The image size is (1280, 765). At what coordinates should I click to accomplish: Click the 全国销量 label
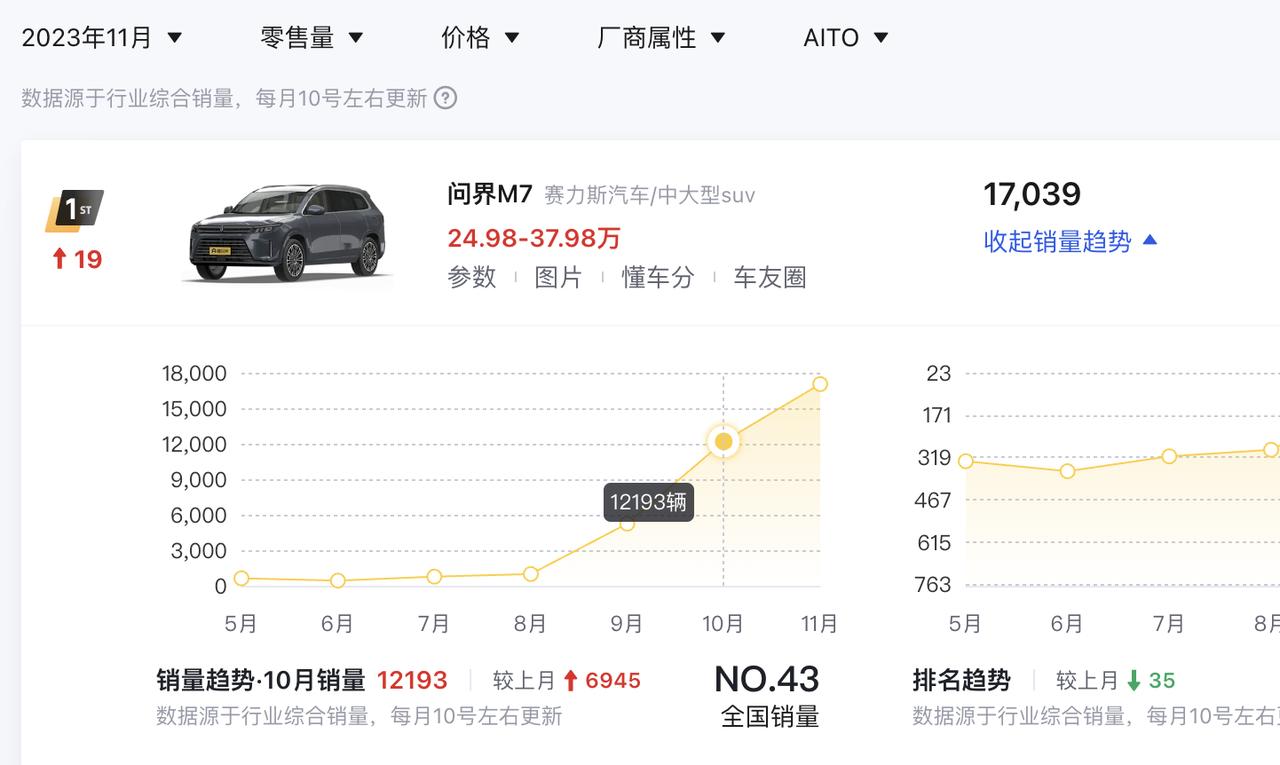(x=770, y=717)
